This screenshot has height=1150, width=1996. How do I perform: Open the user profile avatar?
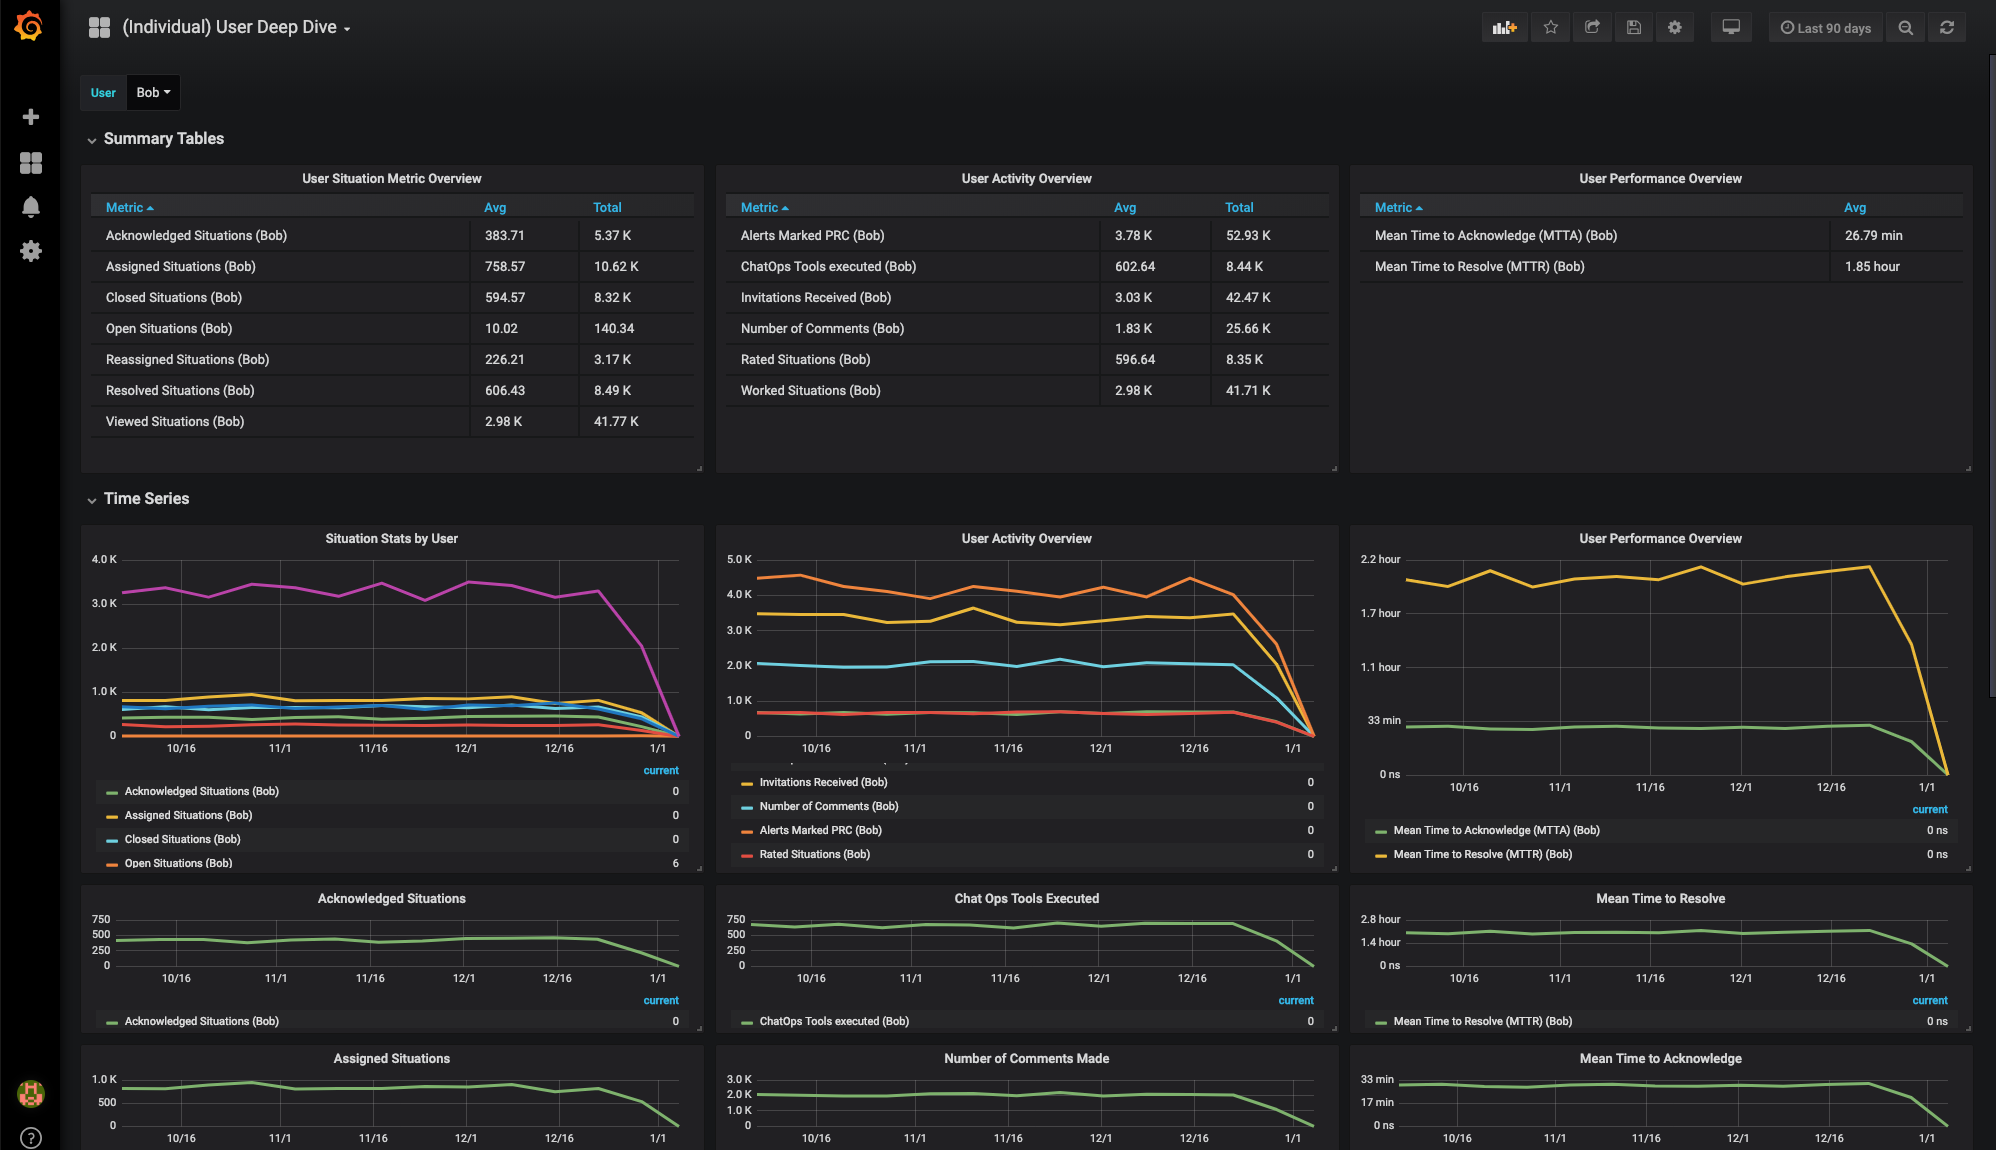click(x=31, y=1094)
